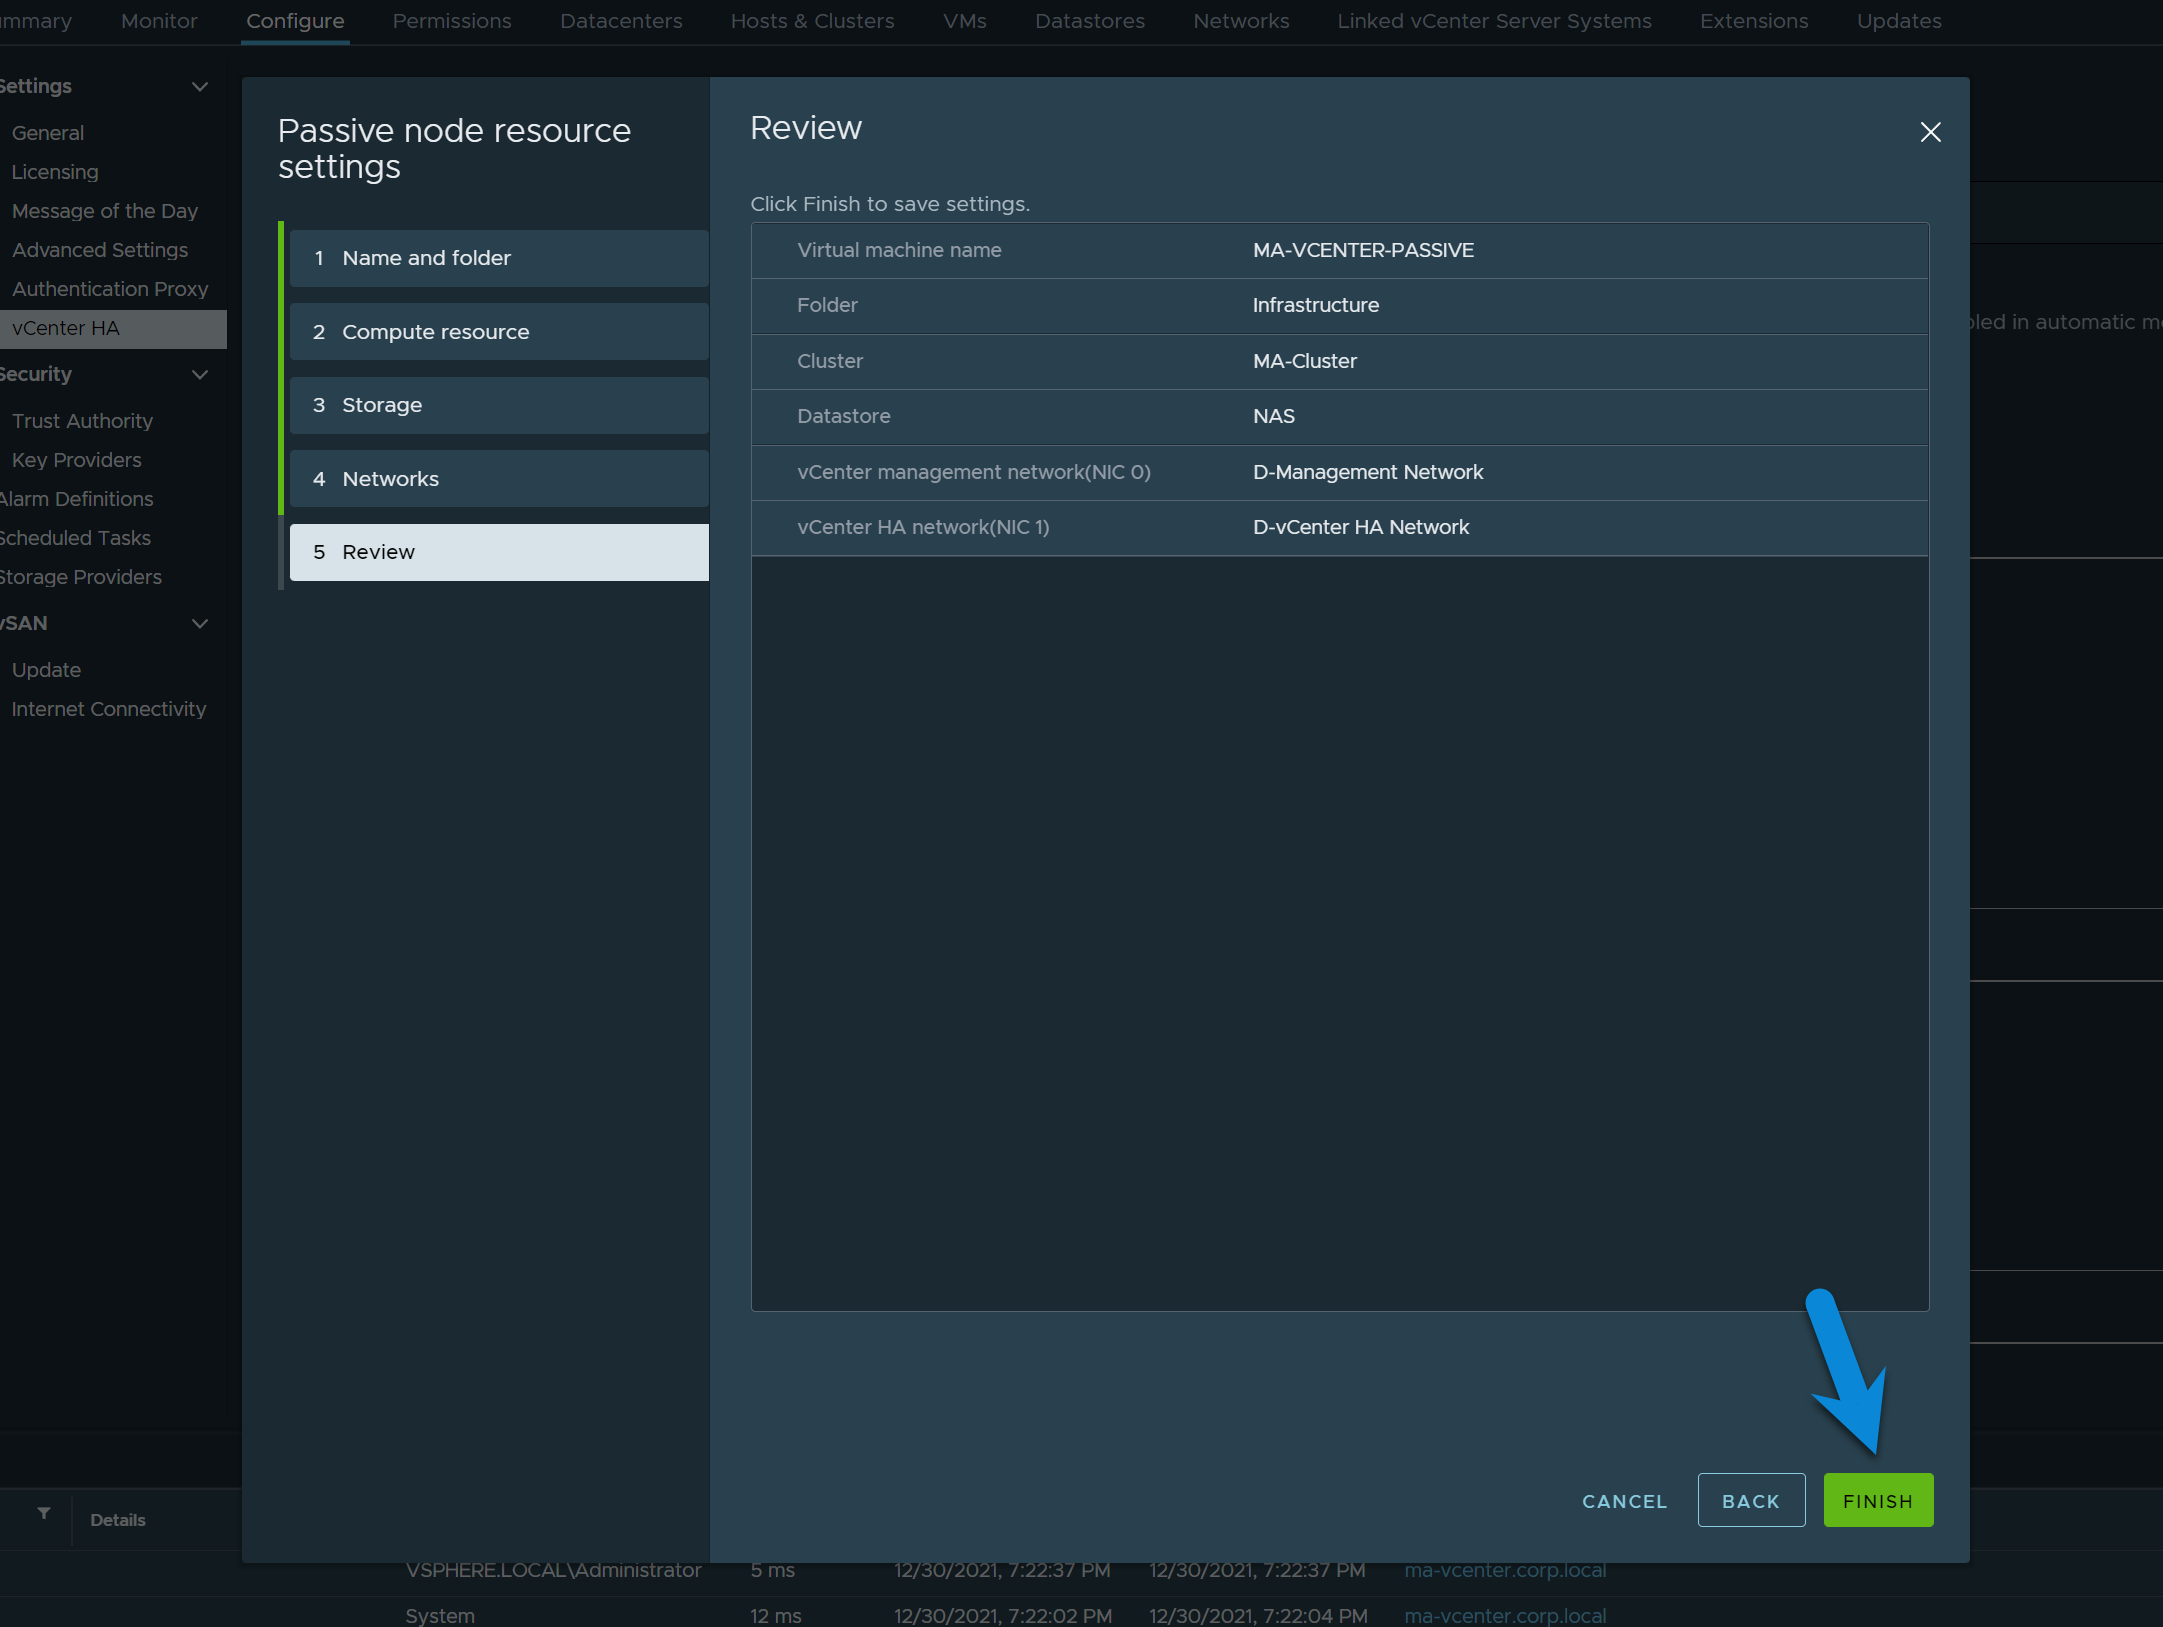
Task: Select vCenter HA in sidebar
Action: 113,329
